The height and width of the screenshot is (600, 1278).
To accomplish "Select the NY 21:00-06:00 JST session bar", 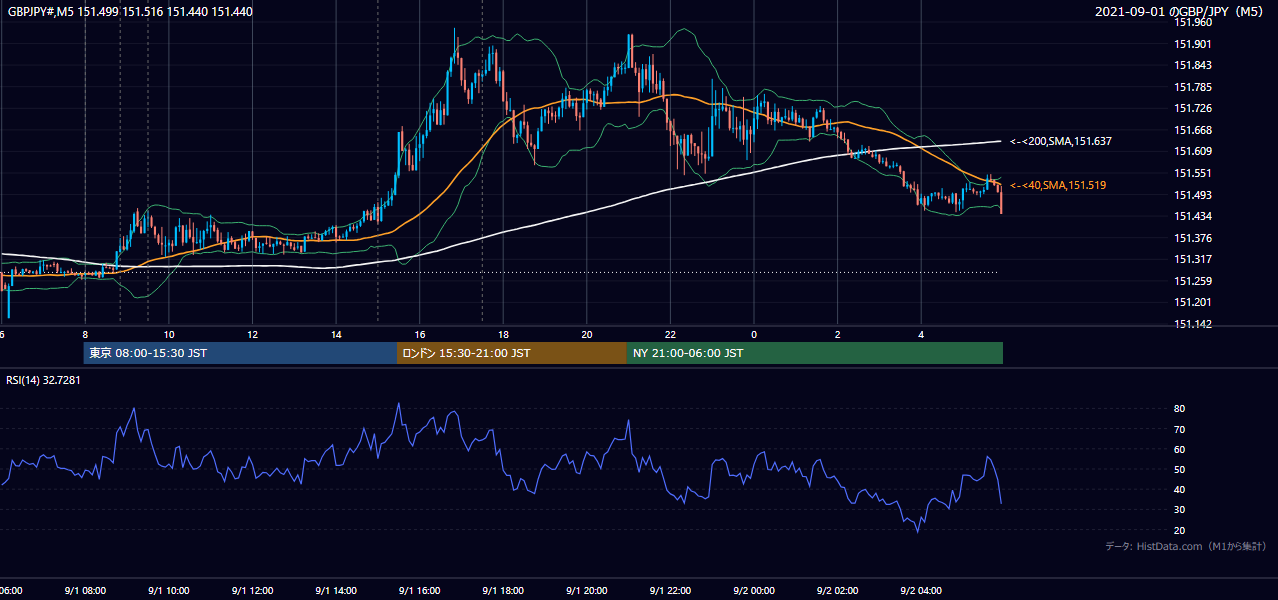I will tap(815, 353).
